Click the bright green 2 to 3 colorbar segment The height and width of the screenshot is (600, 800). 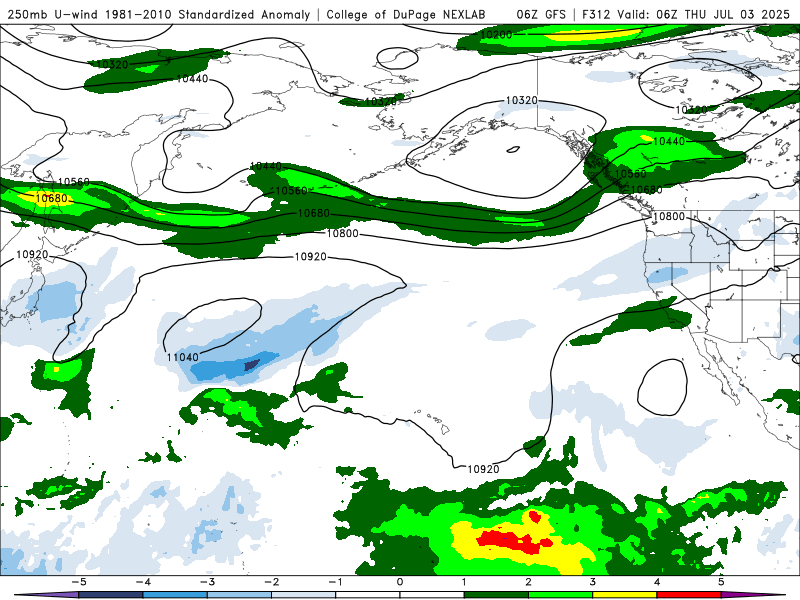click(x=560, y=595)
